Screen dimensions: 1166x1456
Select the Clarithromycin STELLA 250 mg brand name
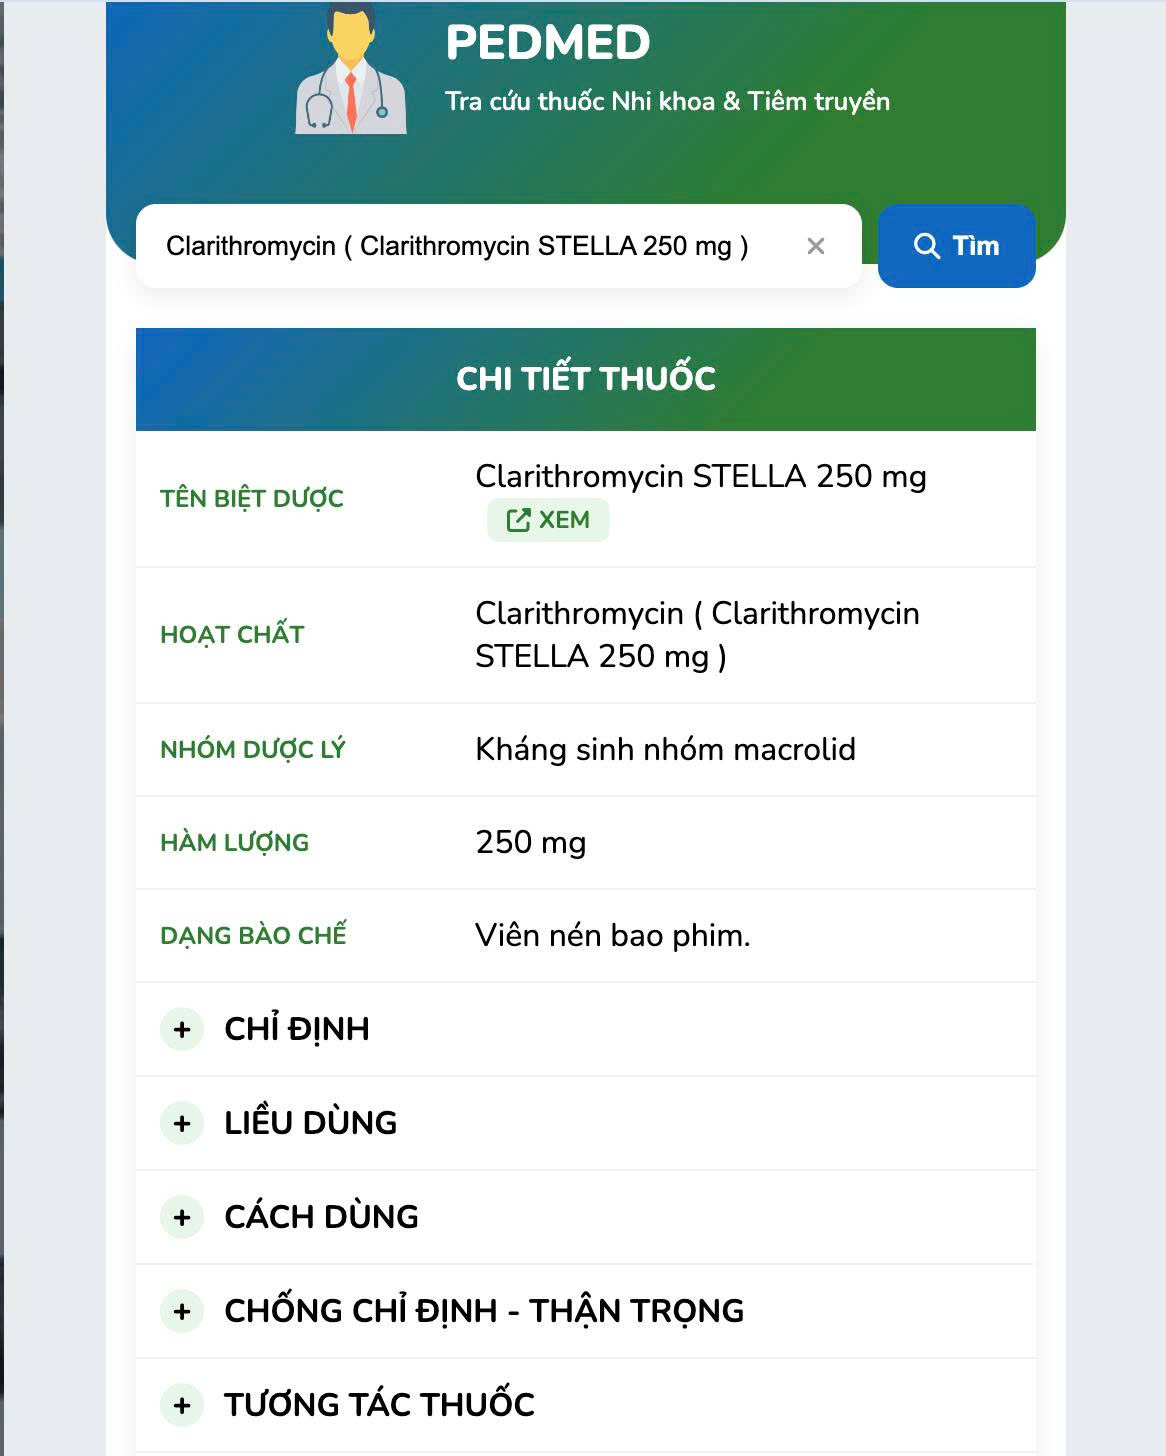click(x=701, y=476)
